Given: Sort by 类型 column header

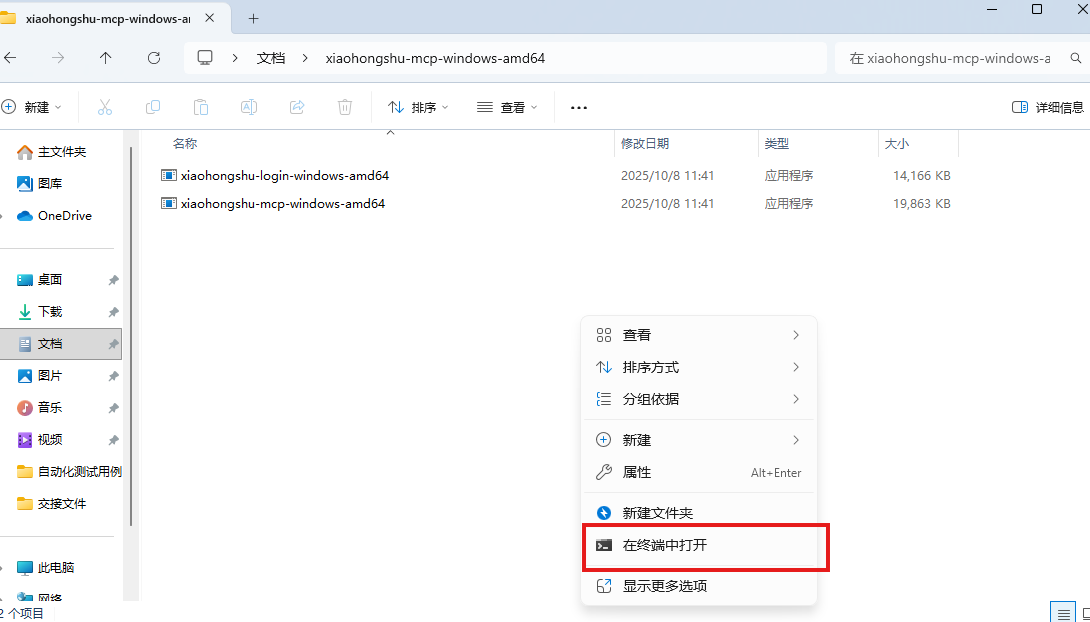Looking at the screenshot, I should click(776, 143).
